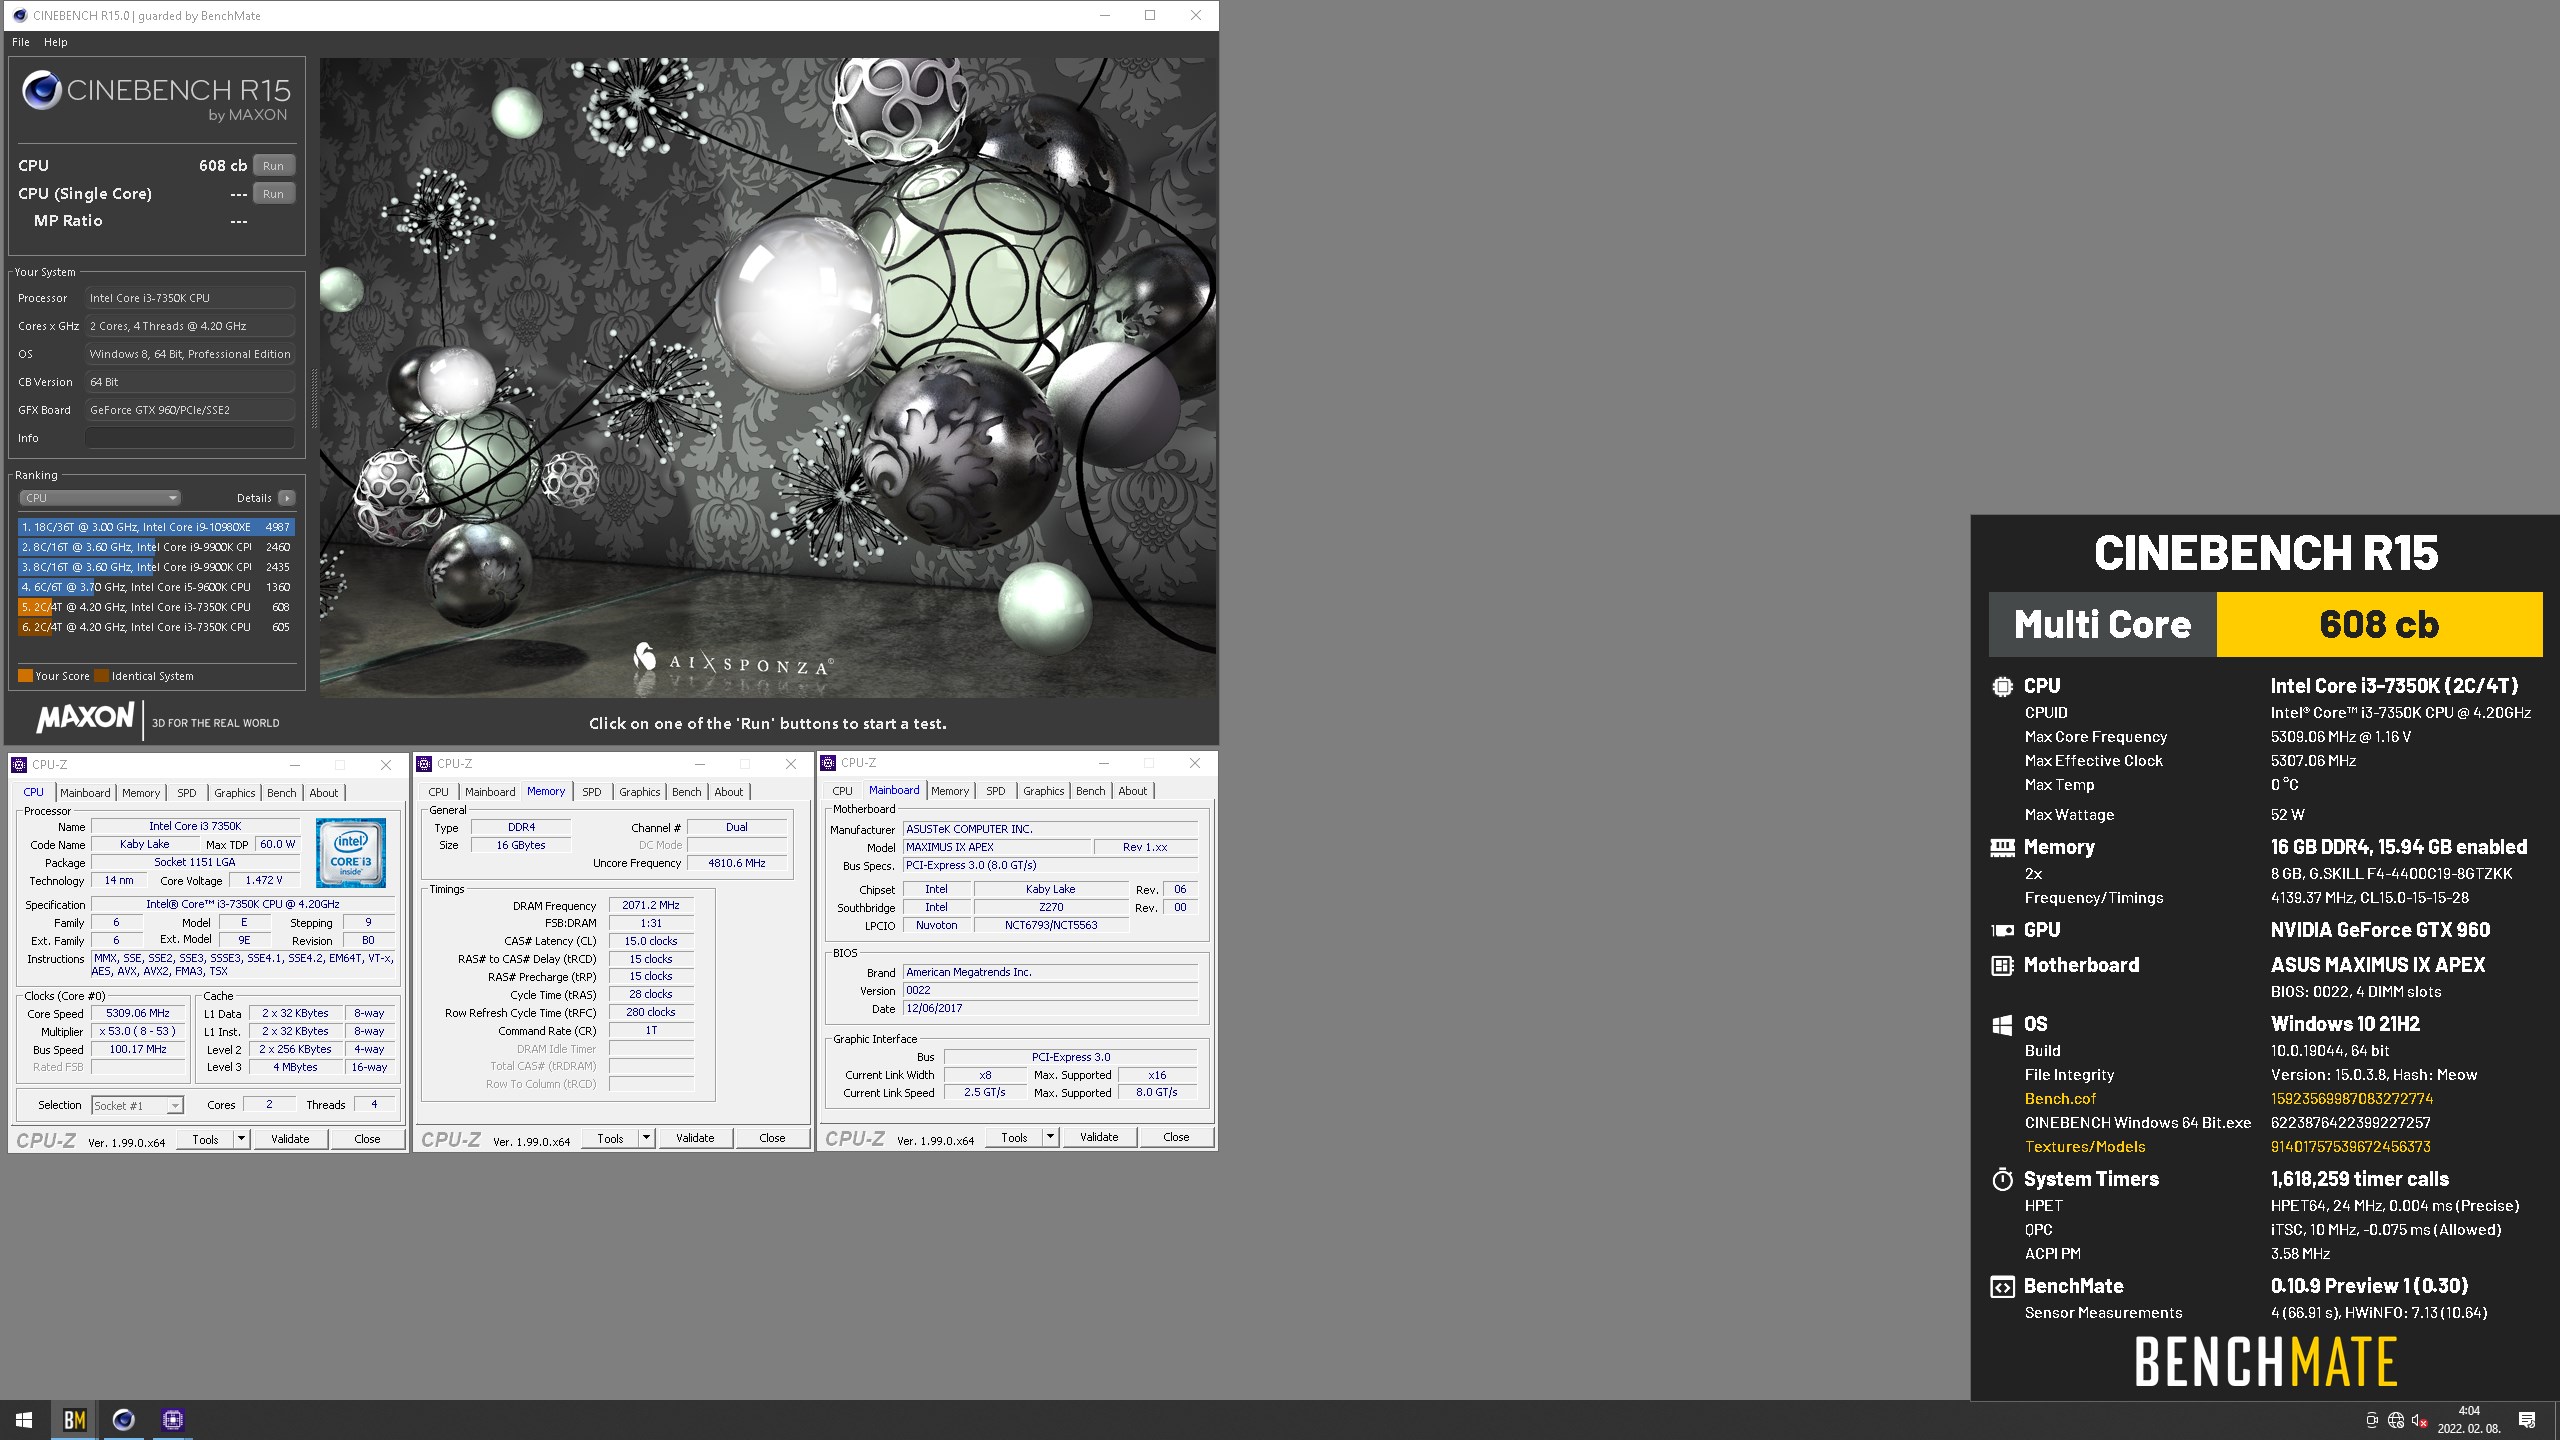
Task: Open About tab in Memory CPU-Z window
Action: (728, 792)
